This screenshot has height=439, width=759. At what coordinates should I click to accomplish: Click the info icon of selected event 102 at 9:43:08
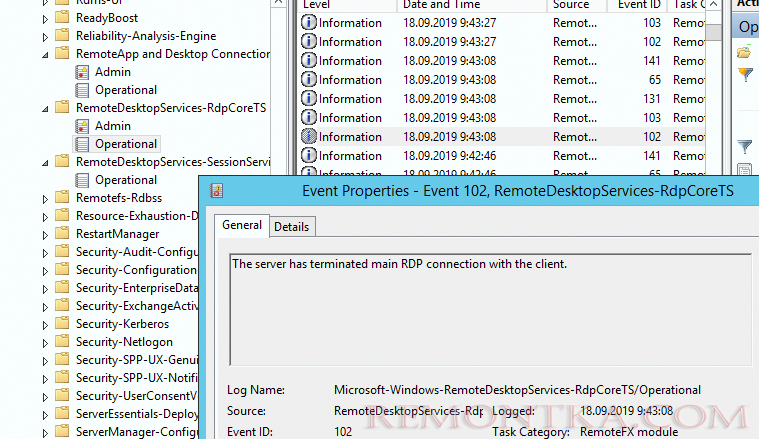(x=309, y=136)
